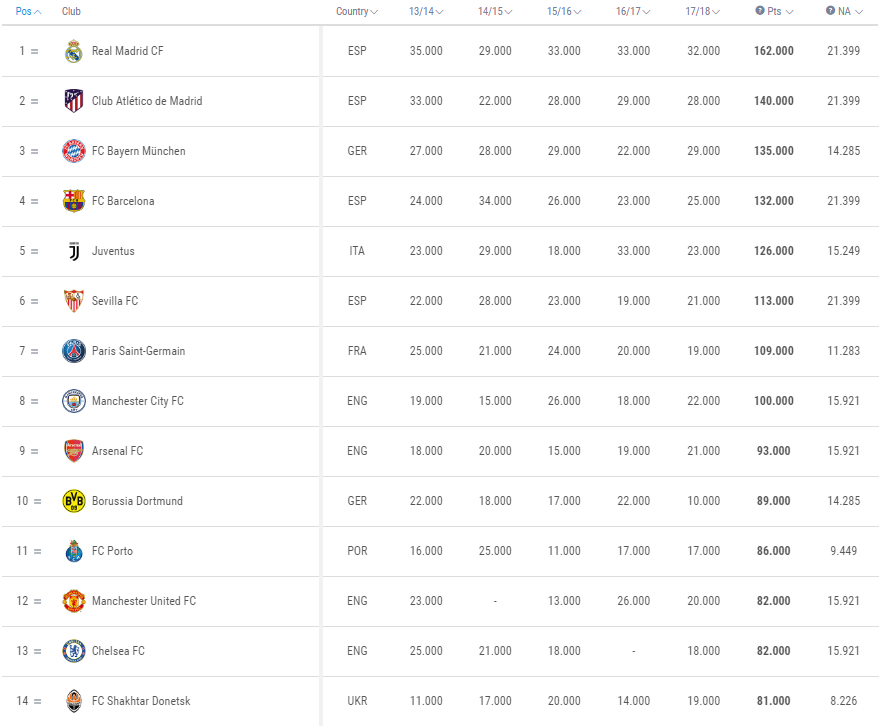Click the Manchester United FC crest
The width and height of the screenshot is (879, 726).
coord(73,601)
